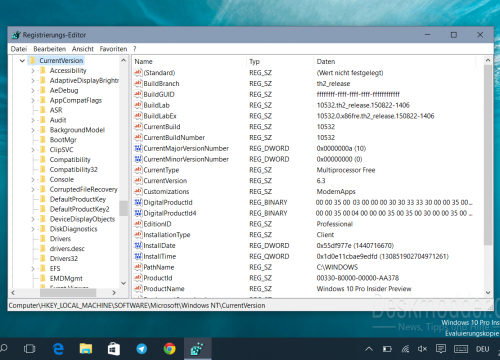
Task: Expand the ClipSVC key
Action: [x=33, y=150]
